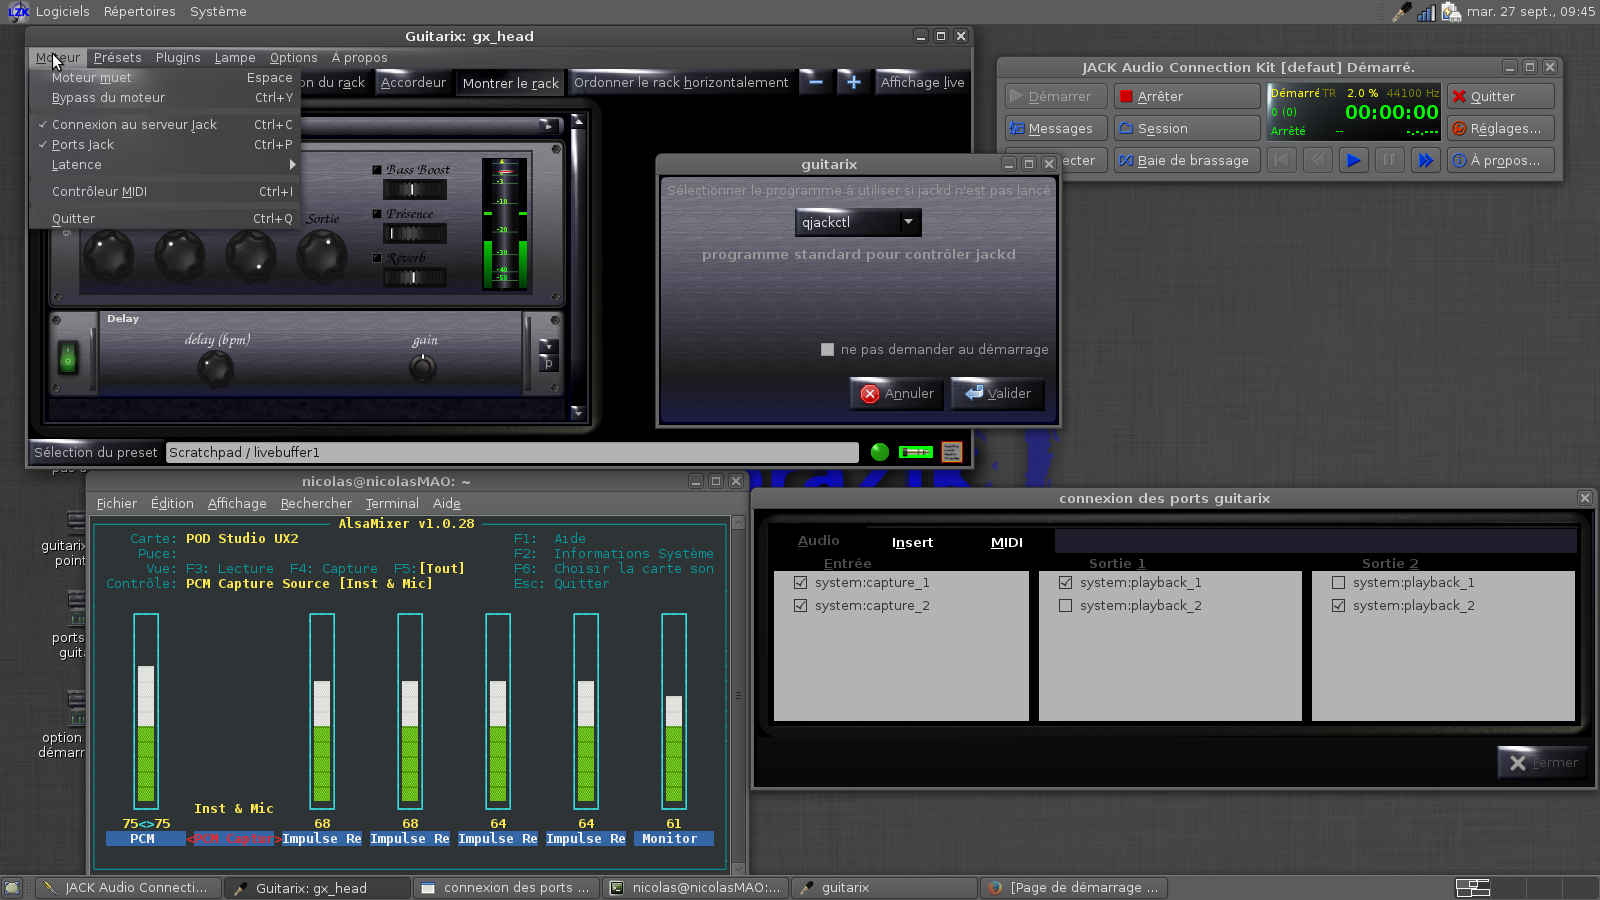Choose Quitter from the Moteur menu
The width and height of the screenshot is (1600, 900).
tap(165, 218)
